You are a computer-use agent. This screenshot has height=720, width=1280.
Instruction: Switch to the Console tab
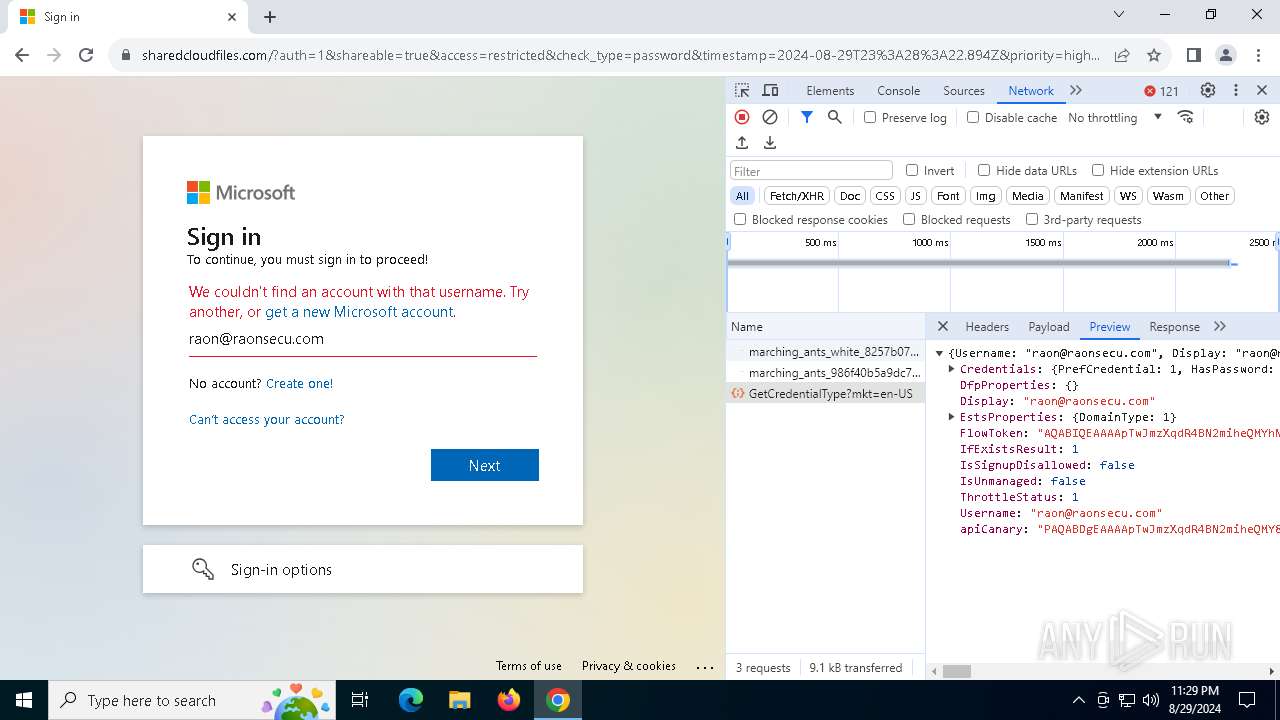(x=898, y=90)
